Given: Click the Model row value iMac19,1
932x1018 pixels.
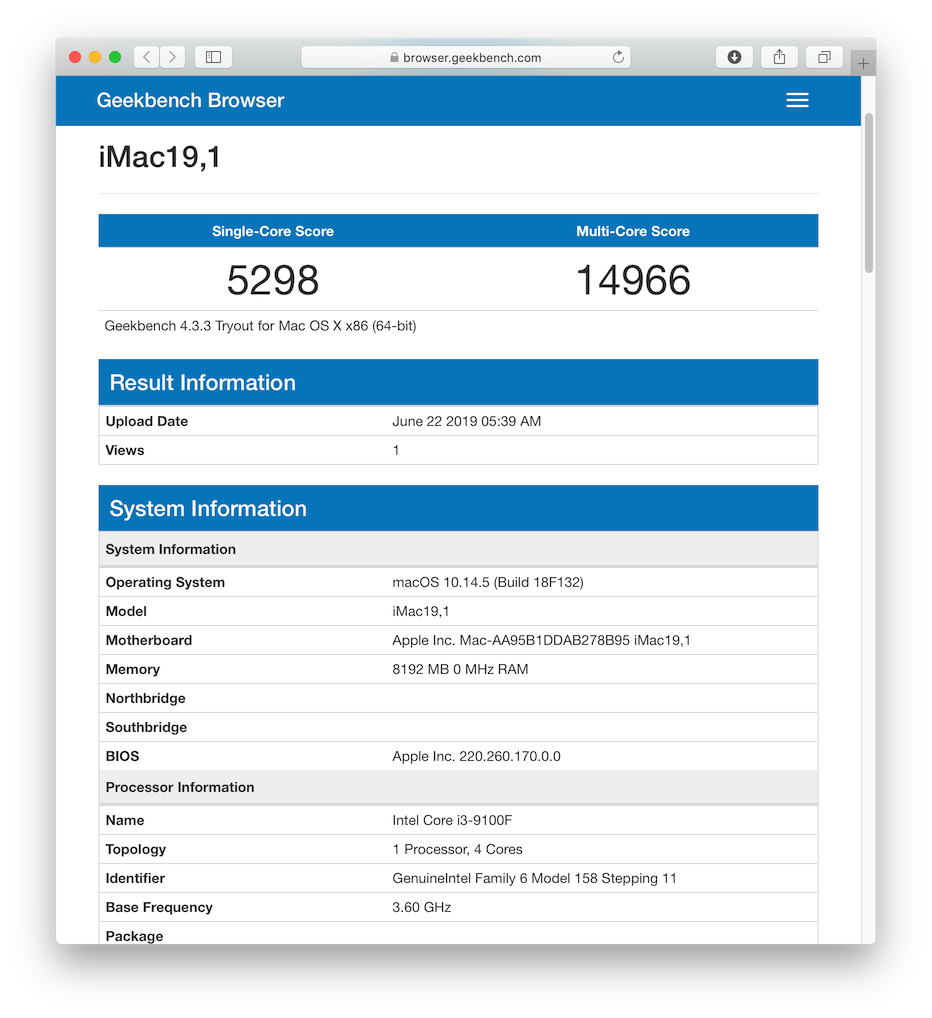Looking at the screenshot, I should pyautogui.click(x=421, y=612).
